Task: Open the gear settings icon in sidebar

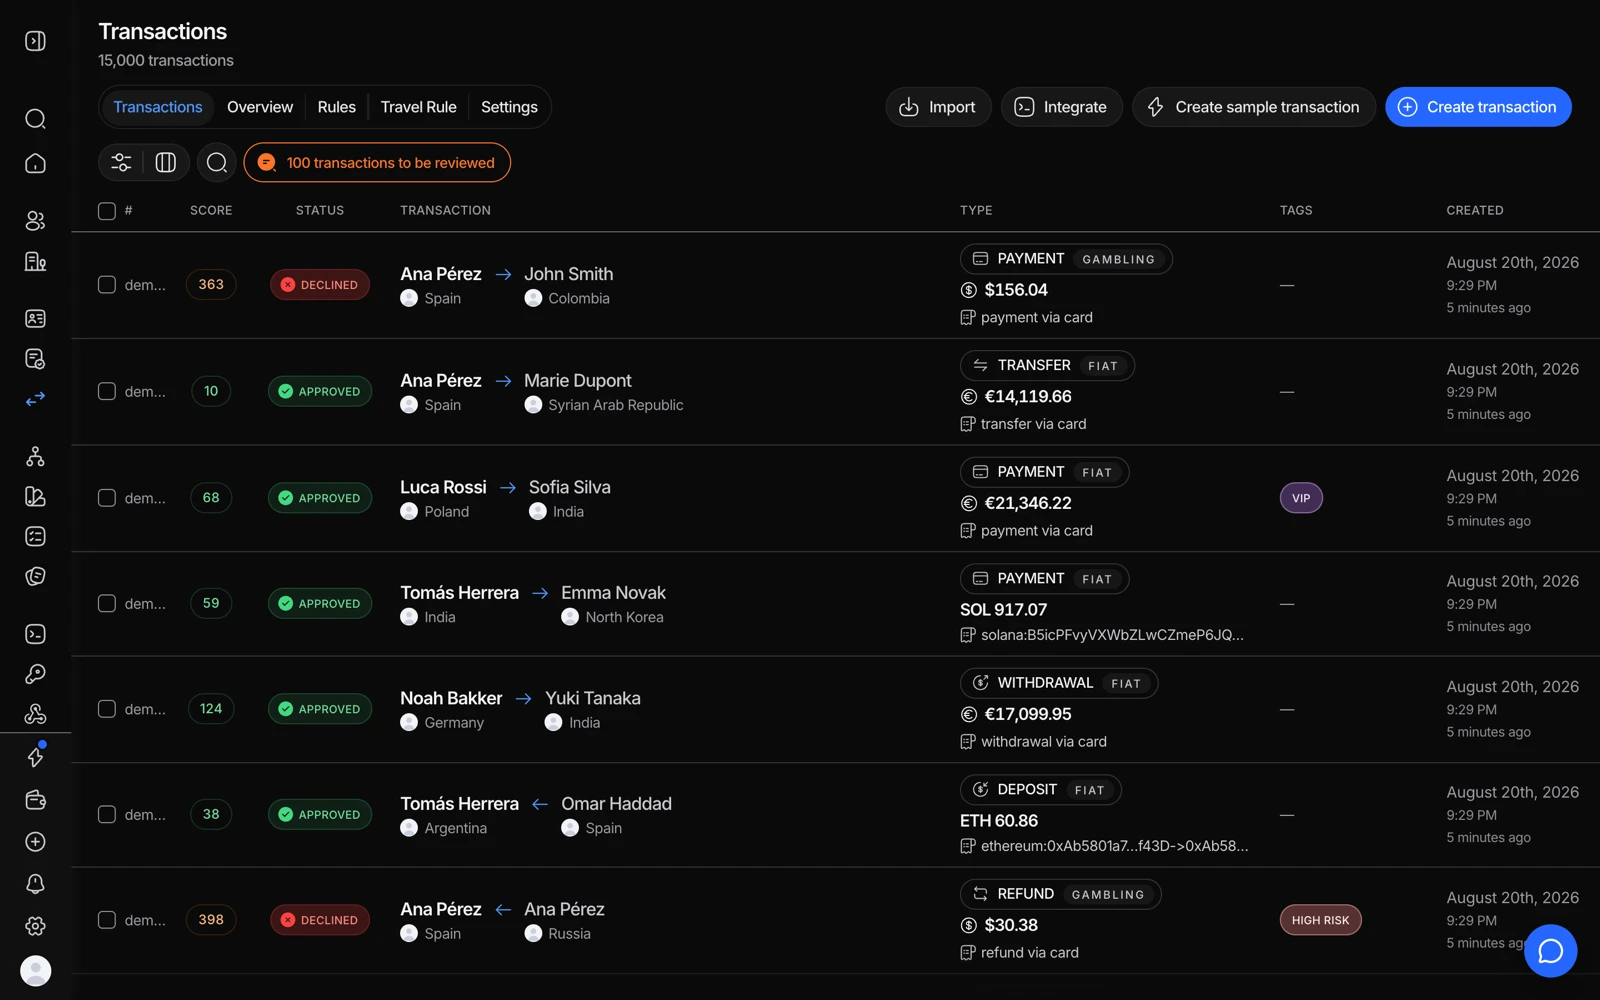Action: click(x=35, y=926)
